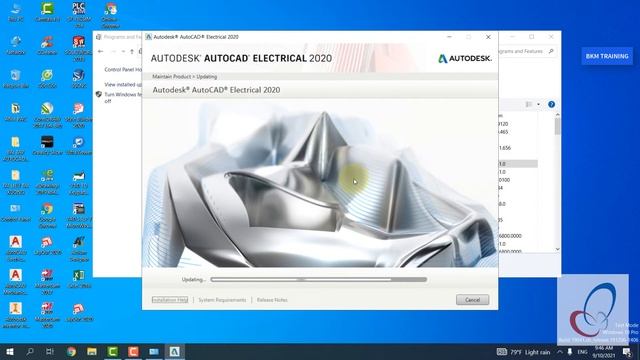
Task: Click Turn Windows features on or off
Action: 123,98
